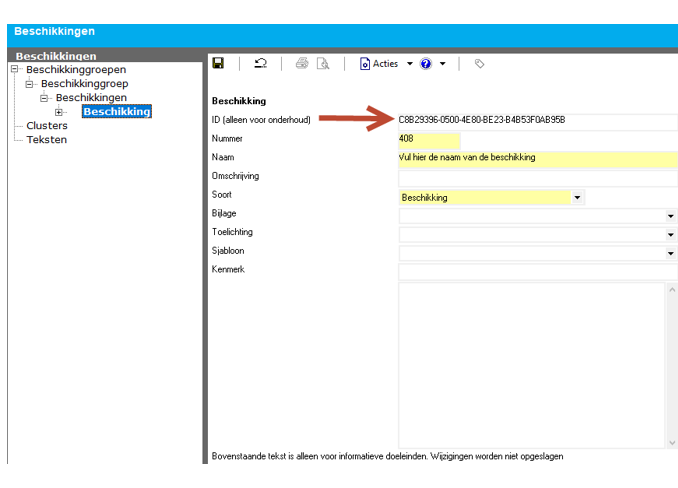Screen dimensions: 678x488
Task: Click the Save floppy disk icon
Action: (x=219, y=63)
